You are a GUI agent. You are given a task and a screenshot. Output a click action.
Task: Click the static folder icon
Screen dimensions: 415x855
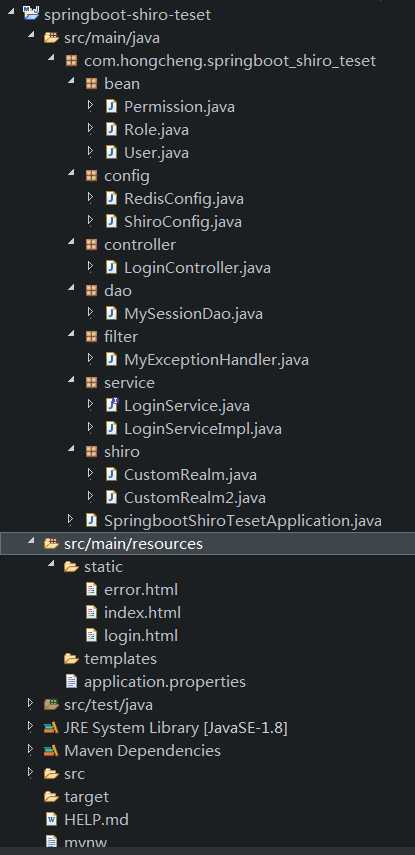pyautogui.click(x=71, y=567)
